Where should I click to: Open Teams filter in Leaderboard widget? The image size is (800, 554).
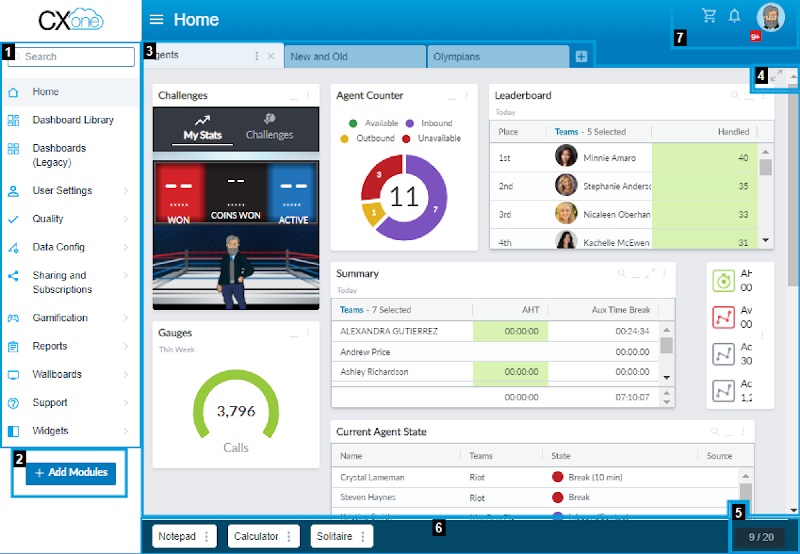click(590, 132)
